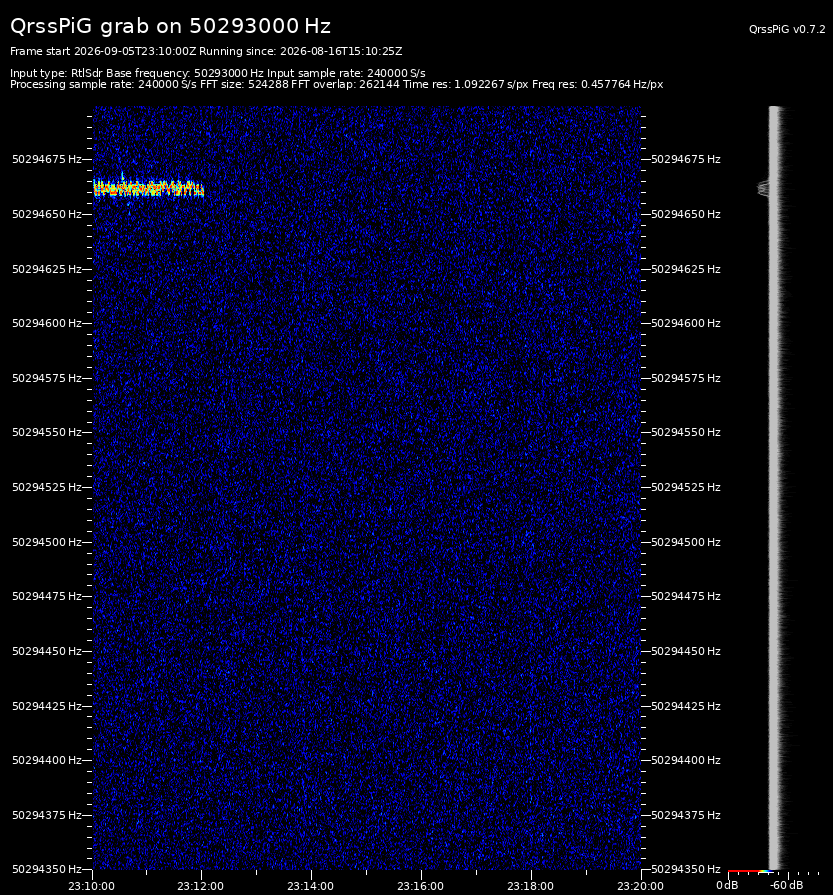The height and width of the screenshot is (895, 833).
Task: Click the QrssPiG v0.7.2 version text
Action: (x=787, y=29)
